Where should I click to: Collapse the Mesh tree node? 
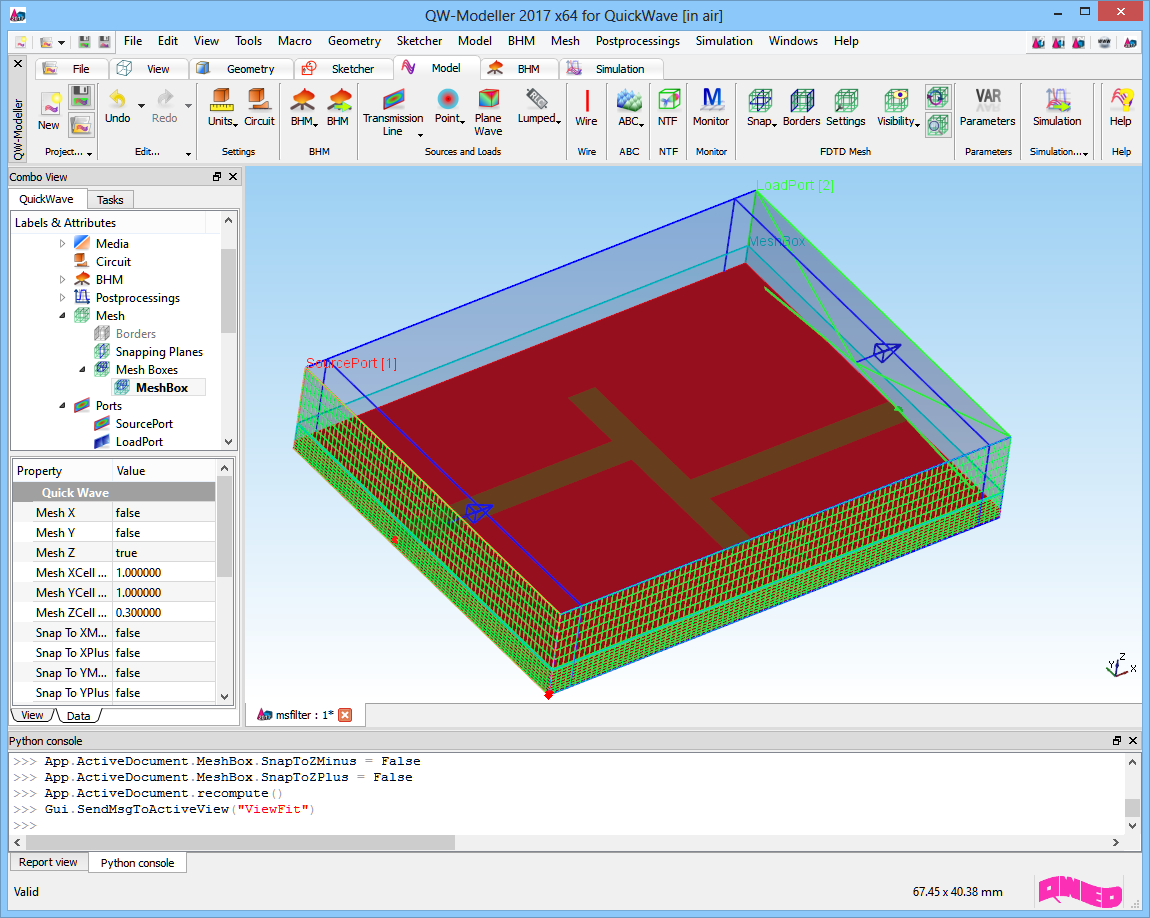pyautogui.click(x=62, y=315)
